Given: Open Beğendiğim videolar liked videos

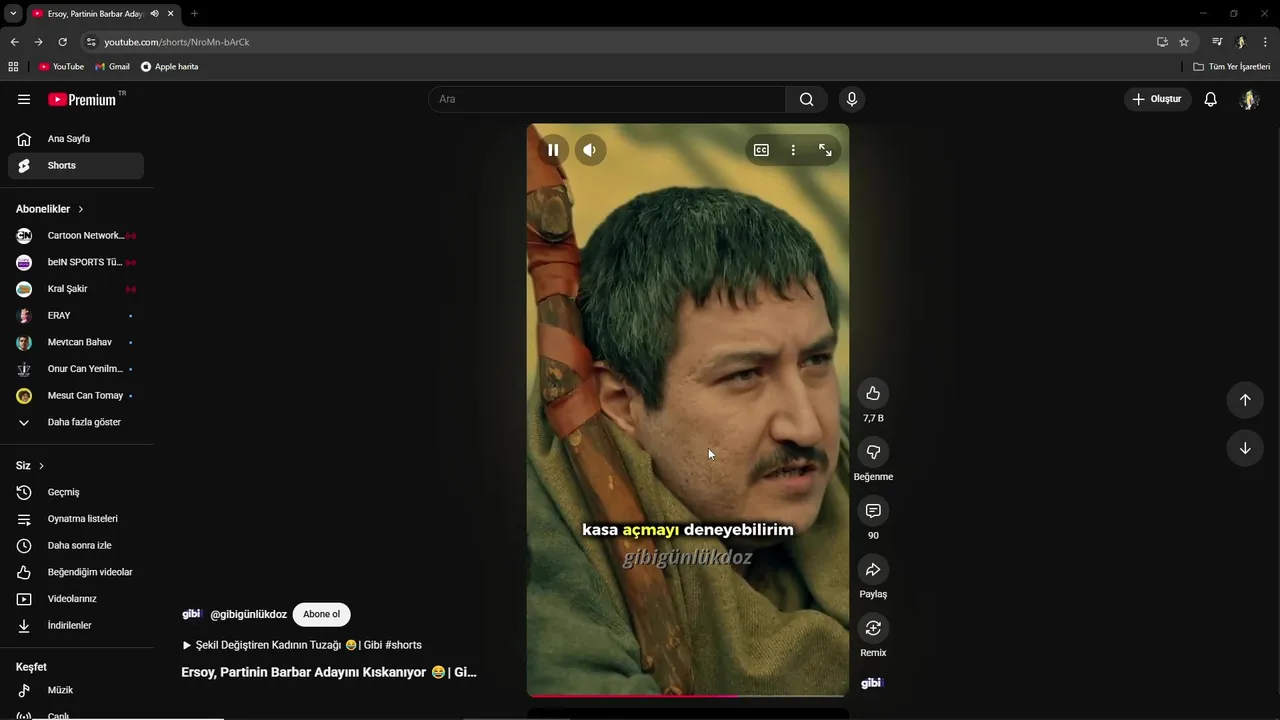Looking at the screenshot, I should [x=76, y=572].
